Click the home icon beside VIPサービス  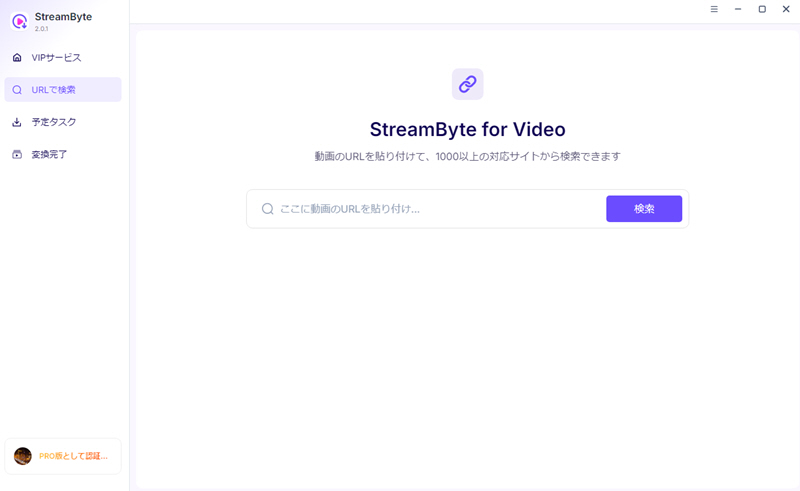(17, 58)
